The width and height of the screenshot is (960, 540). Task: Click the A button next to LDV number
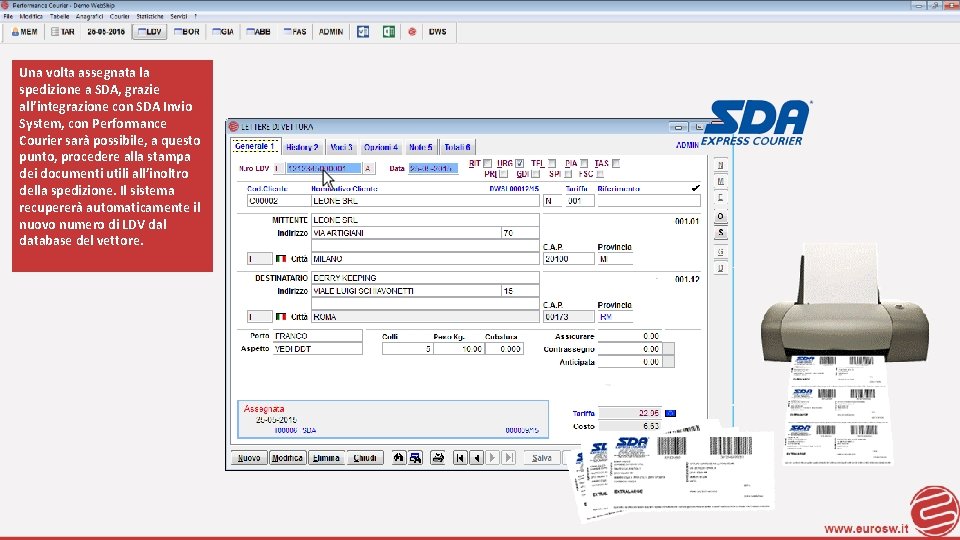tap(368, 168)
